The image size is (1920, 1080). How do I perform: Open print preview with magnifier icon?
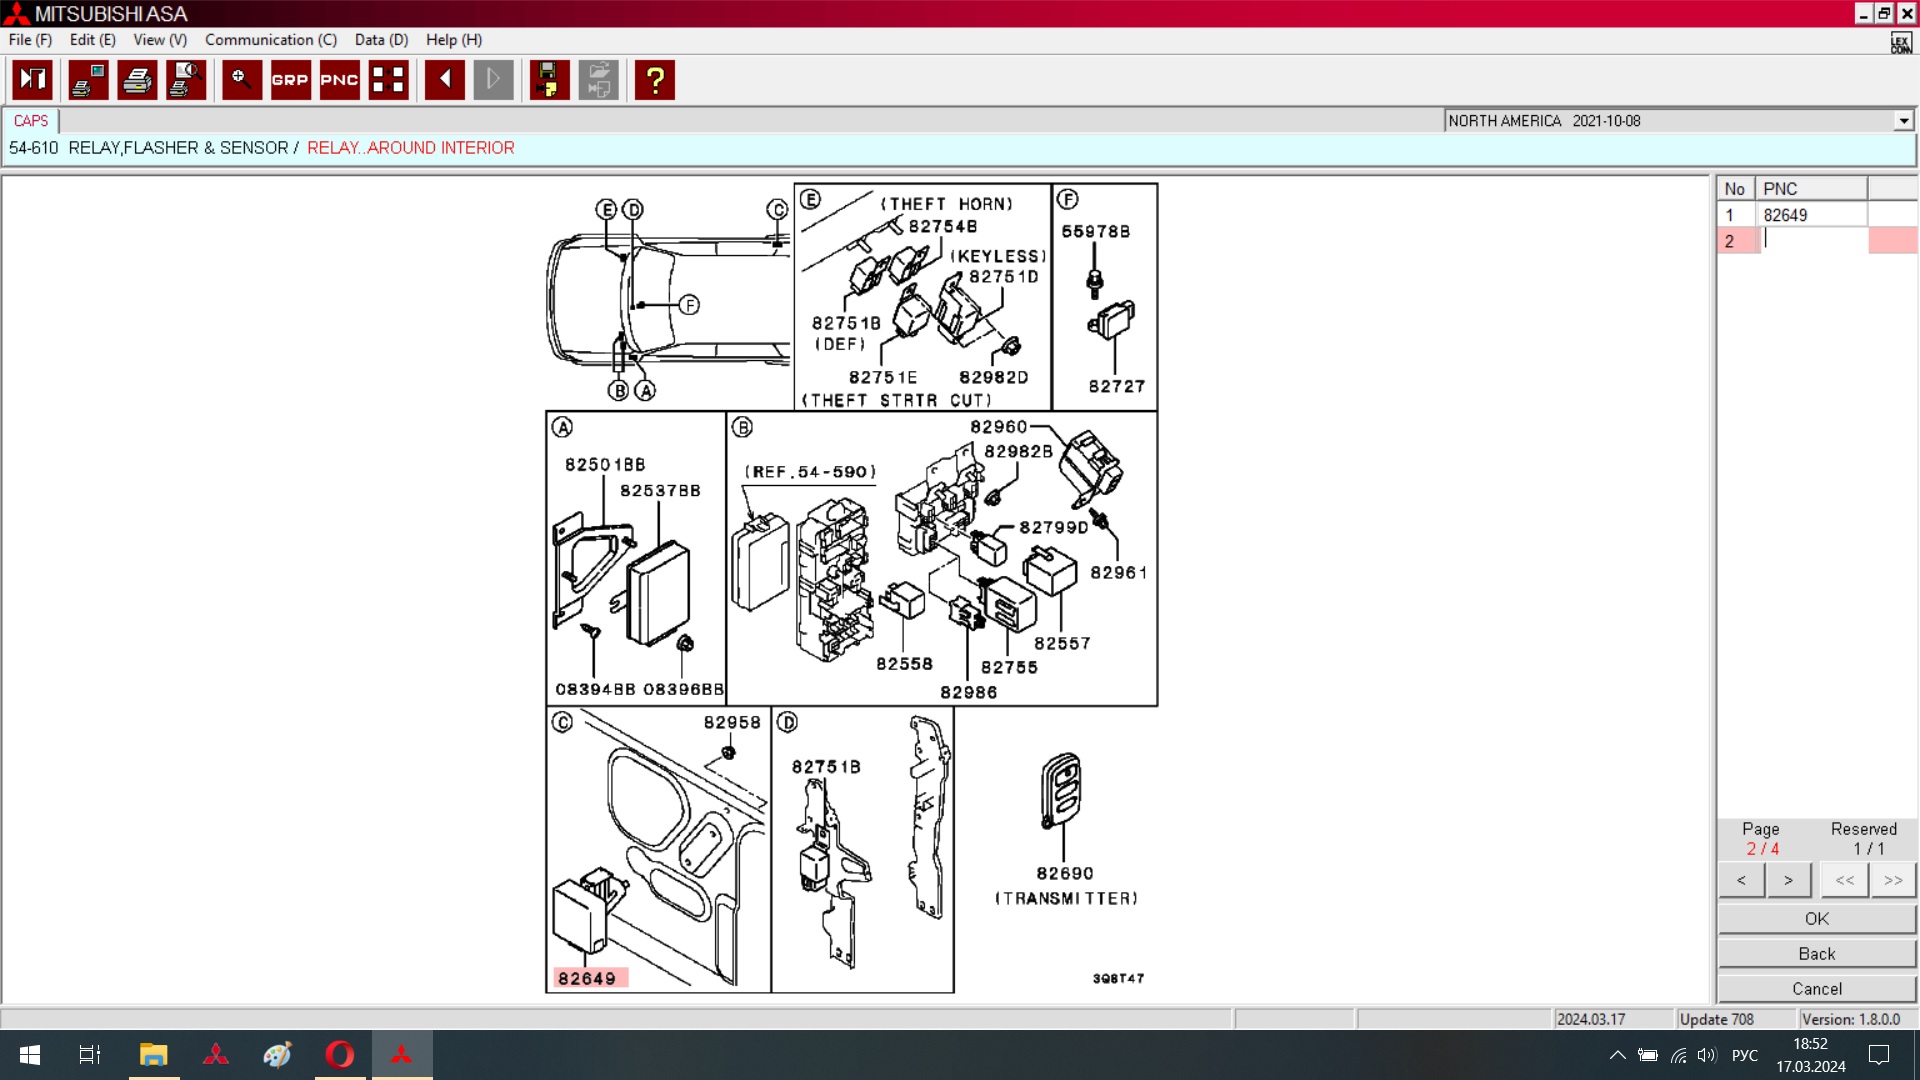coord(186,80)
